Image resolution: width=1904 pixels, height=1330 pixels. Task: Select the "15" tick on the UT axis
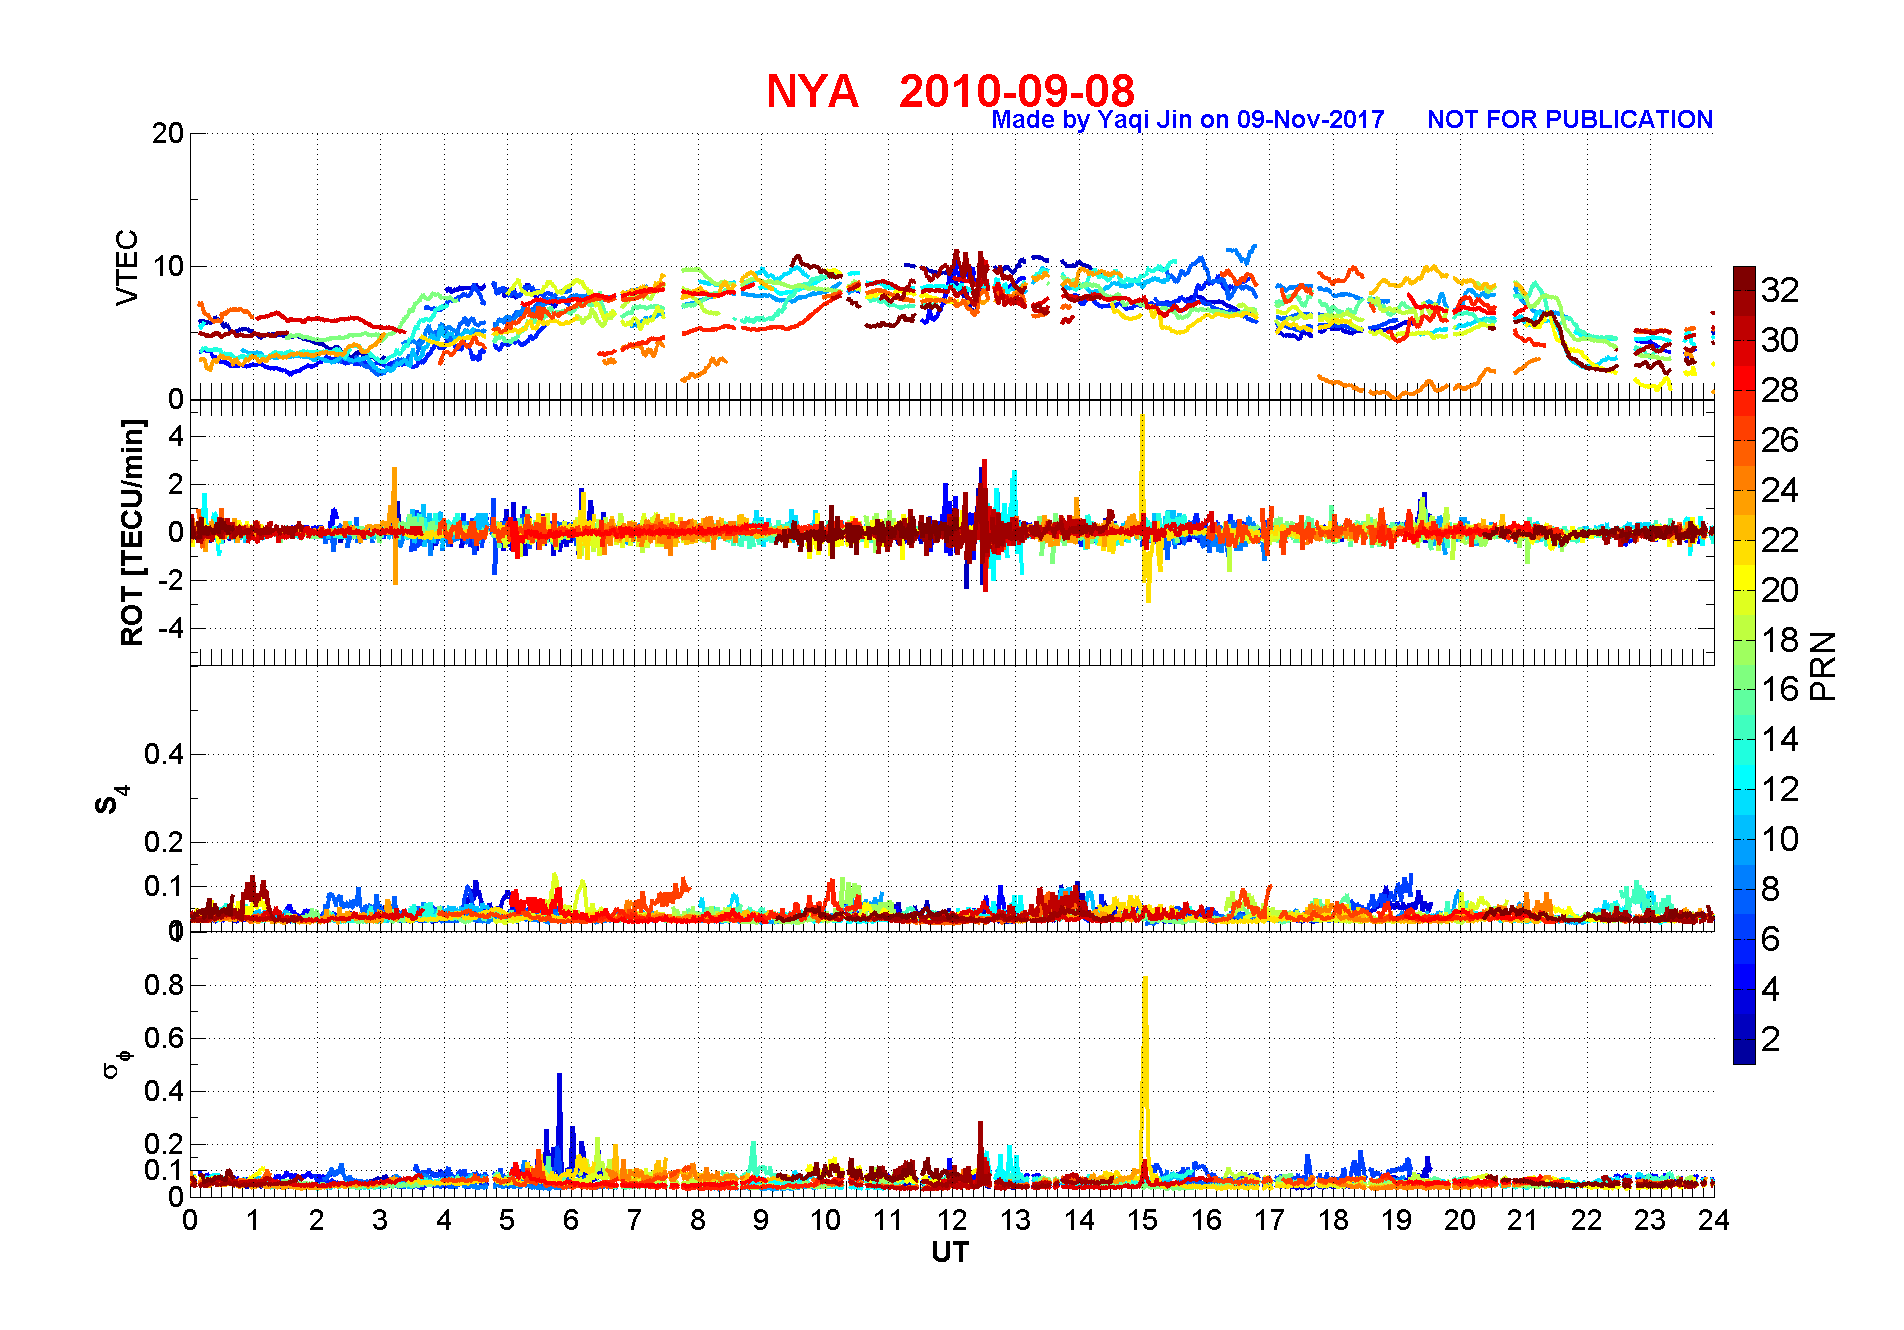[x=1142, y=1221]
